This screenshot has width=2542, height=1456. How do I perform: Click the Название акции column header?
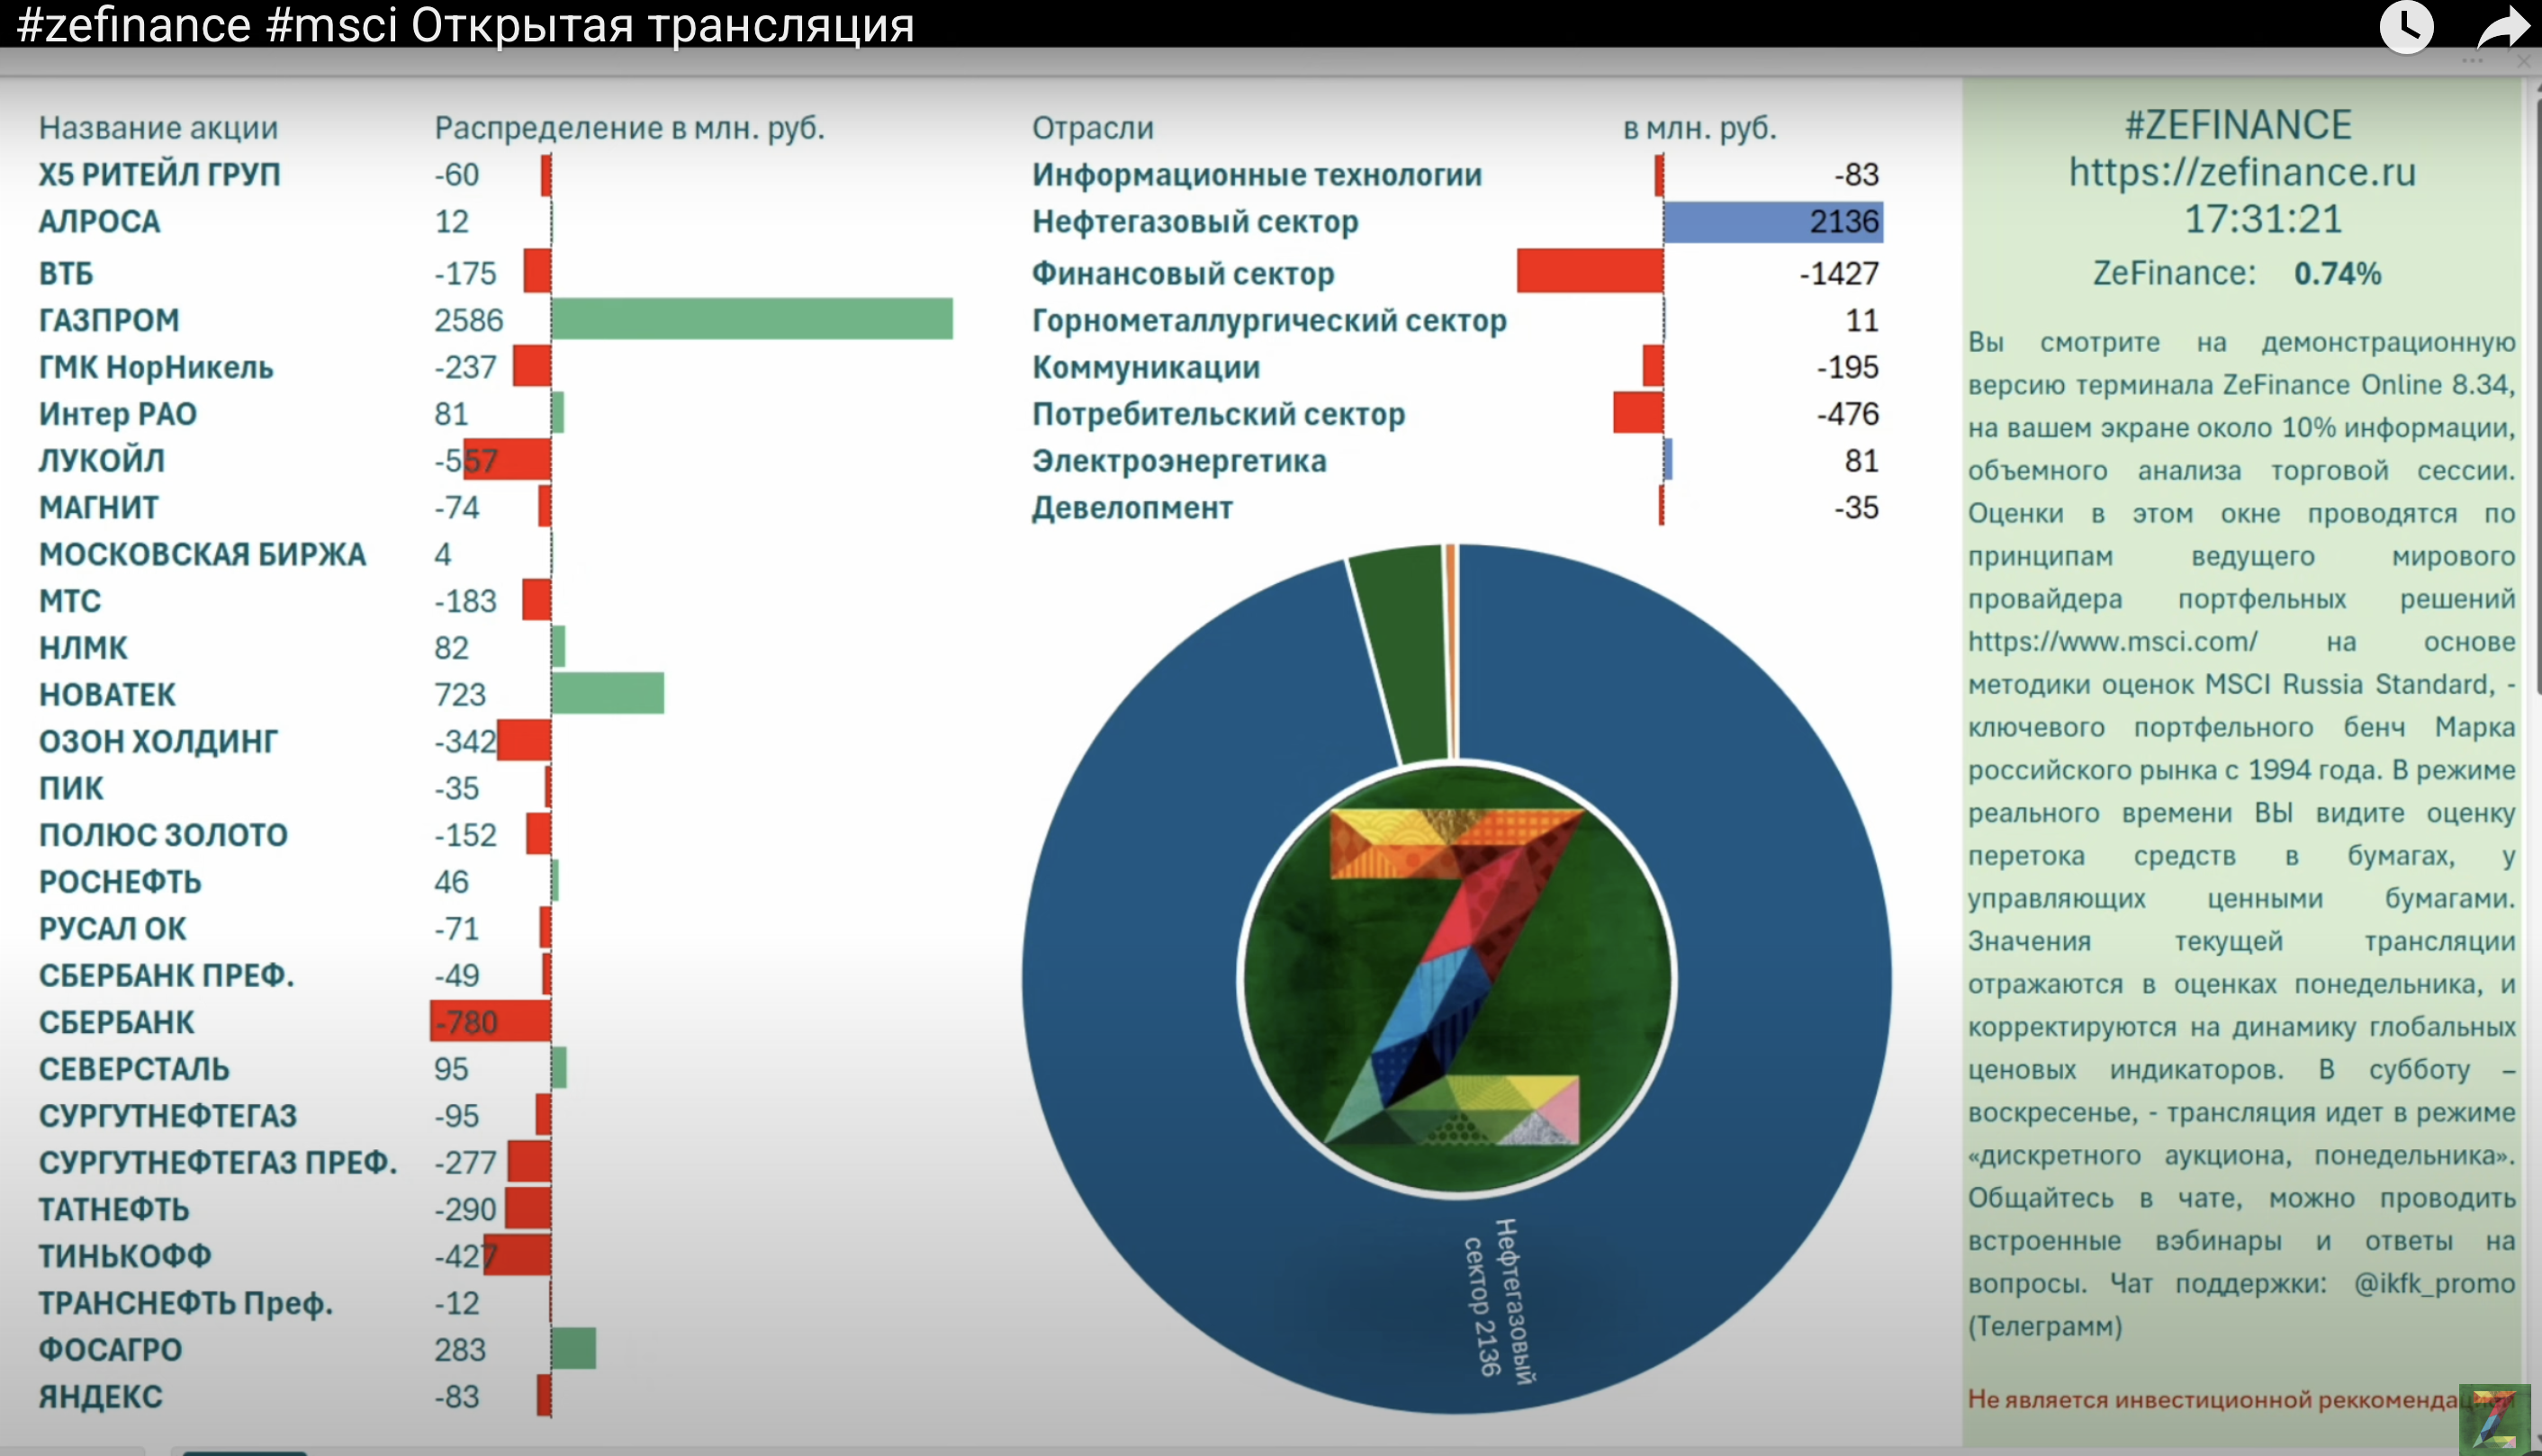(x=158, y=128)
